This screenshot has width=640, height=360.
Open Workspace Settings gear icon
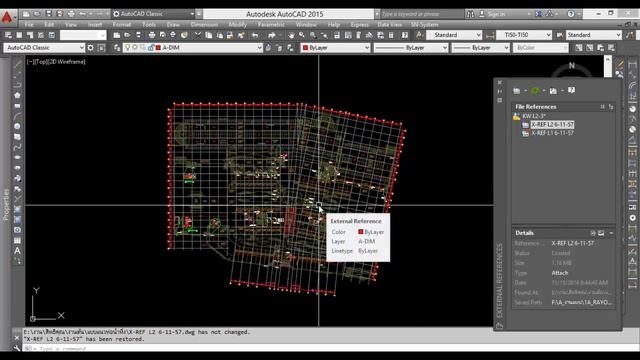91,48
